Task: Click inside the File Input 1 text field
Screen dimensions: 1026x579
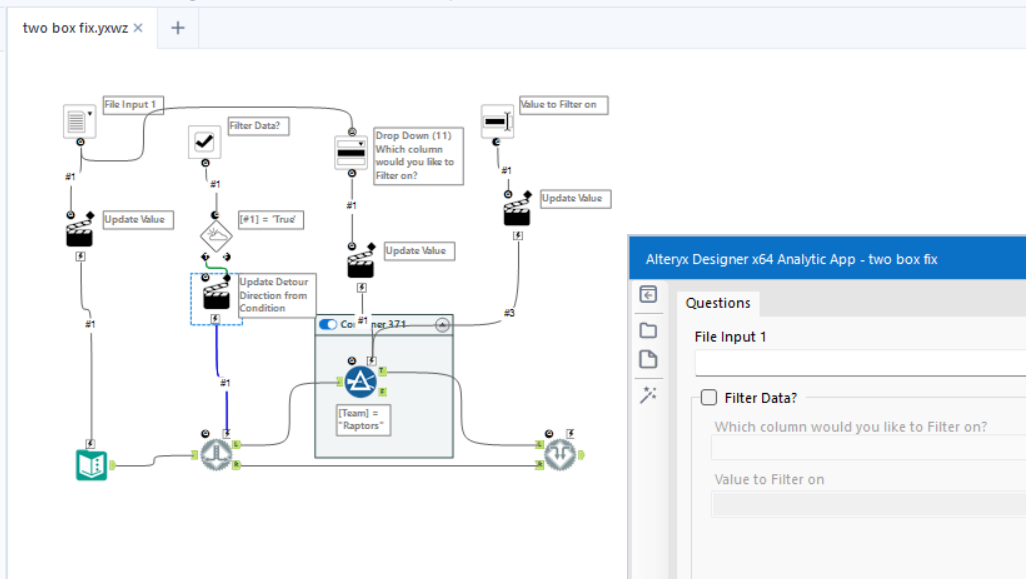Action: [x=860, y=363]
